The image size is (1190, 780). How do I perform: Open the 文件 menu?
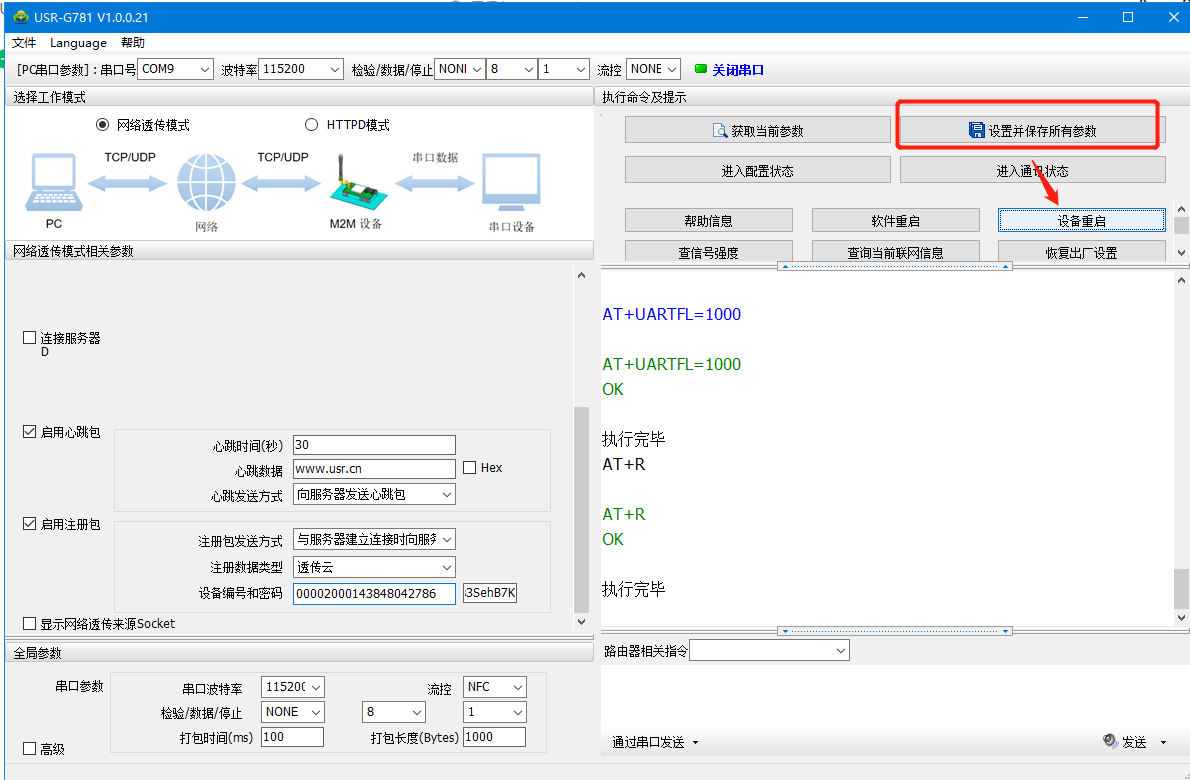click(x=24, y=43)
